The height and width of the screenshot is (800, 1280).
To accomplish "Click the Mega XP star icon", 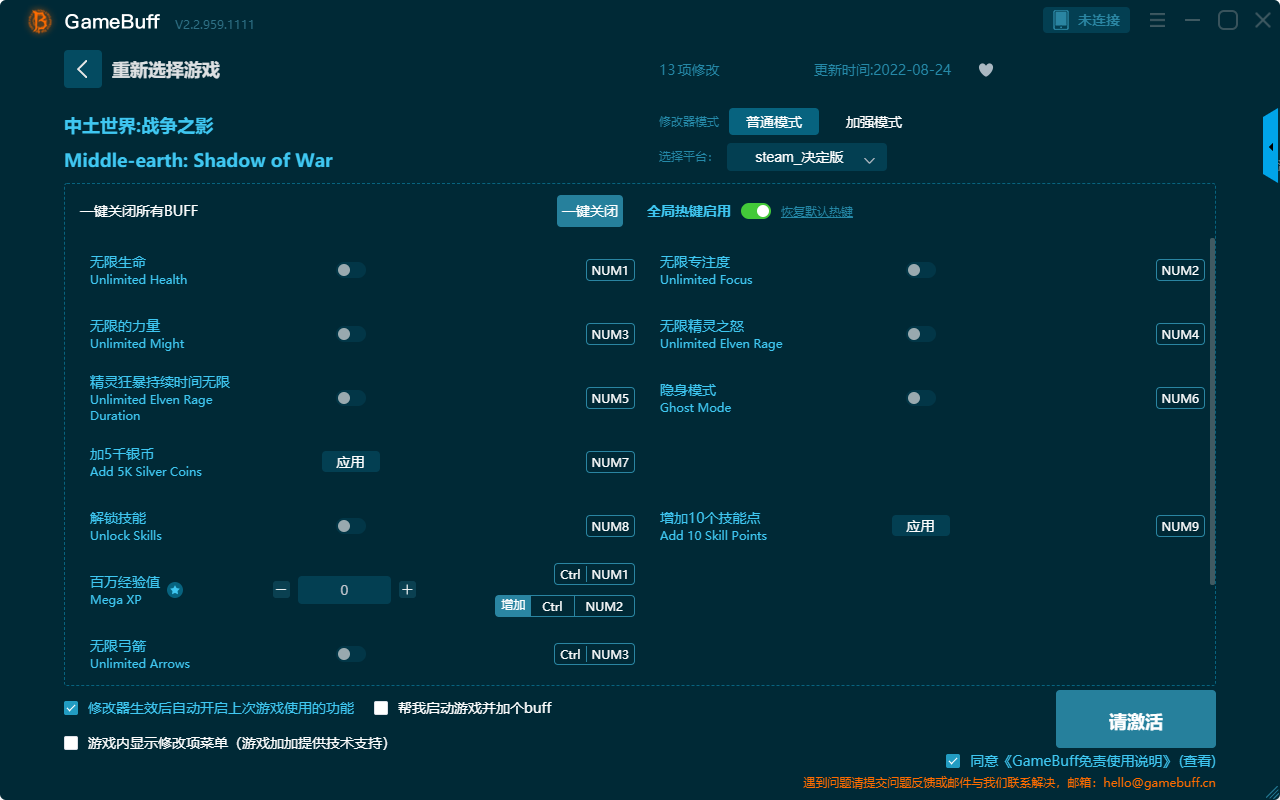I will click(x=175, y=590).
